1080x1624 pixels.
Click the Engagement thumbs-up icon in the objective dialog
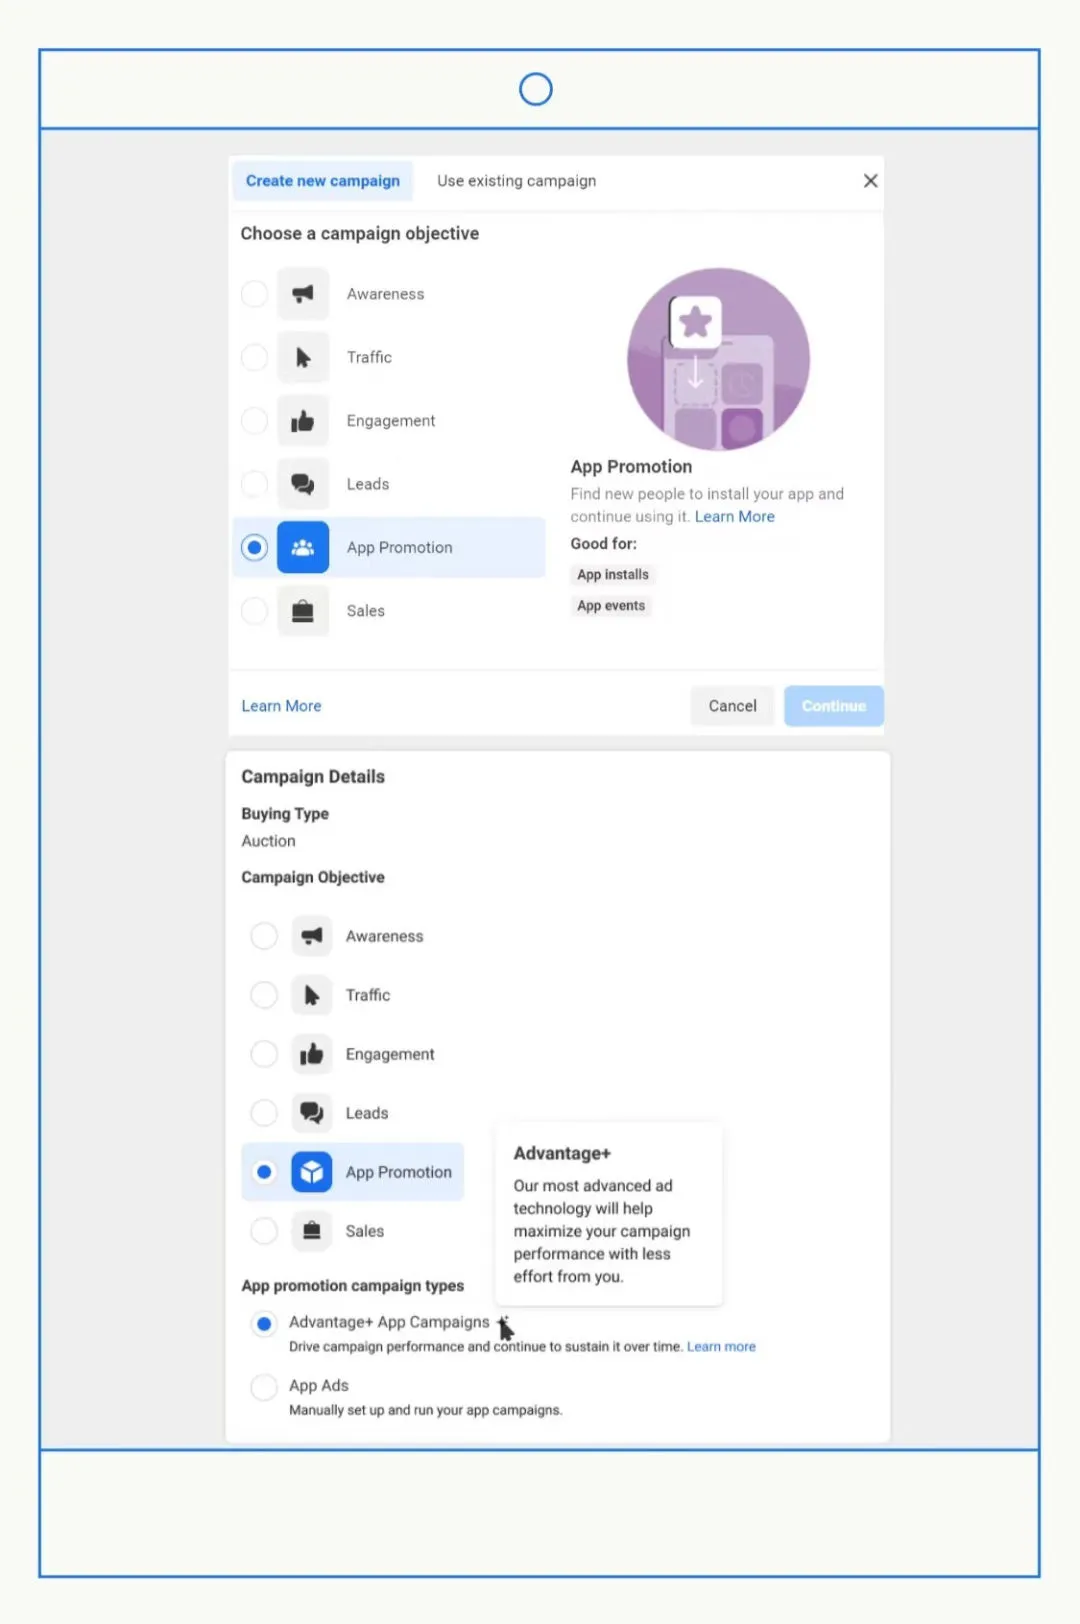coord(303,421)
